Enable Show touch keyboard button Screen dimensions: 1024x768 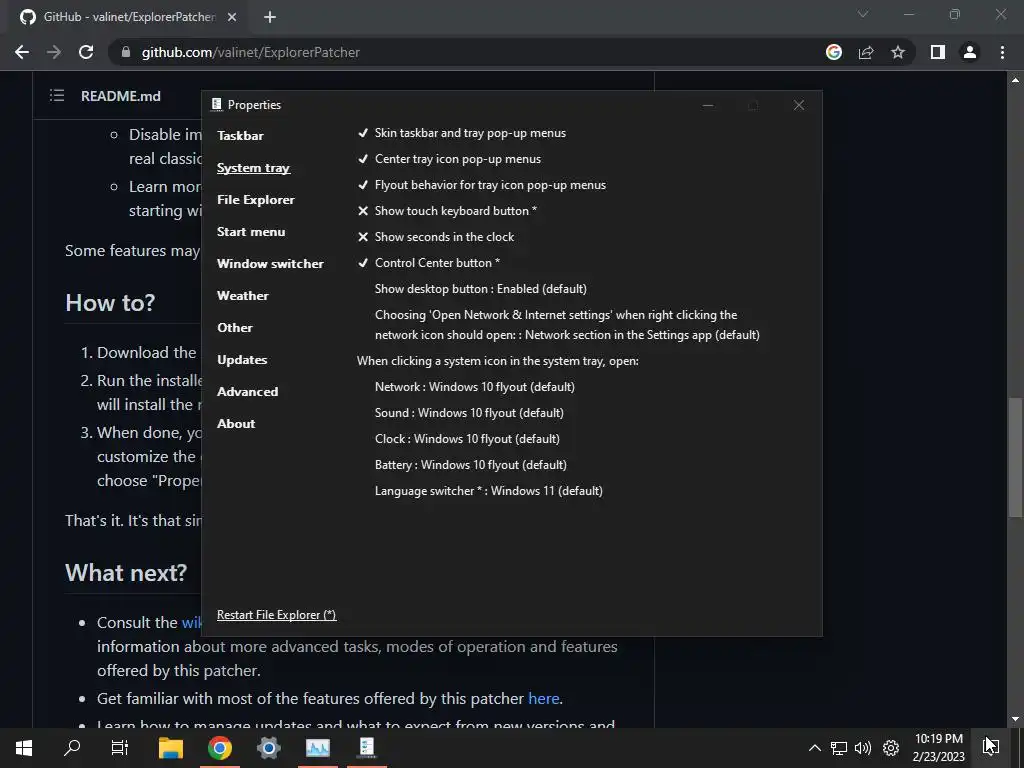click(447, 211)
